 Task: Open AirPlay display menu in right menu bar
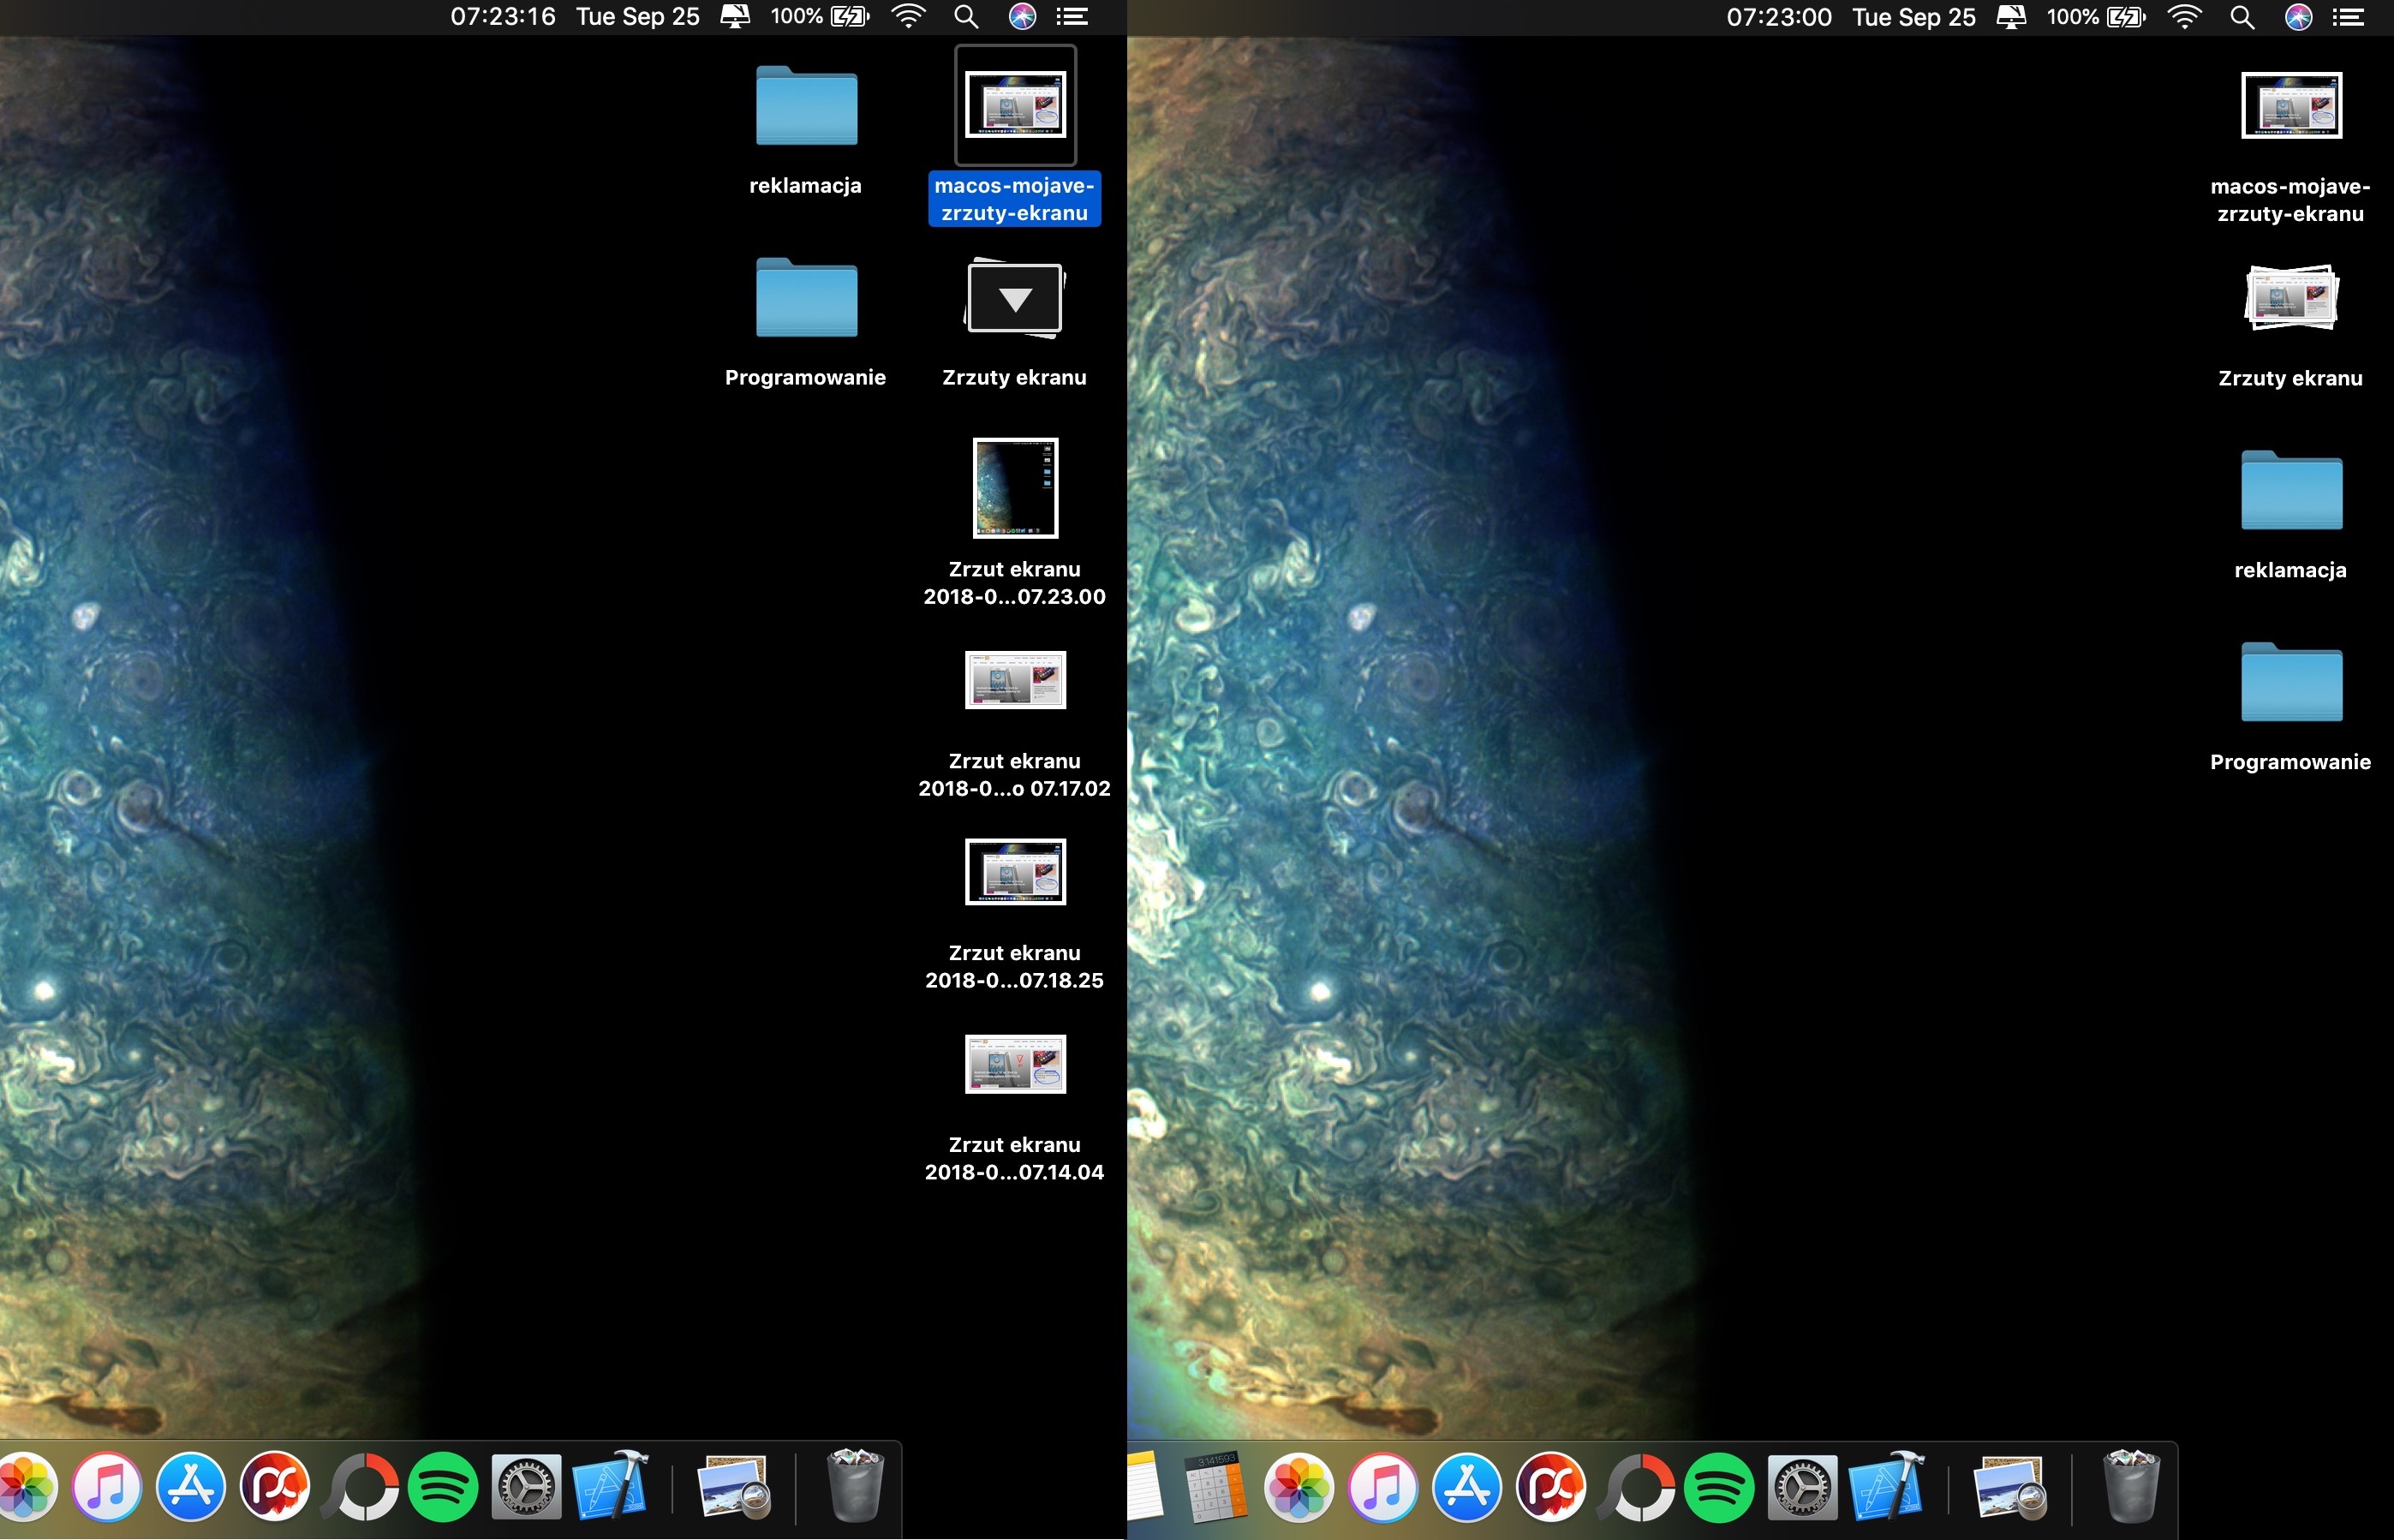(2011, 17)
